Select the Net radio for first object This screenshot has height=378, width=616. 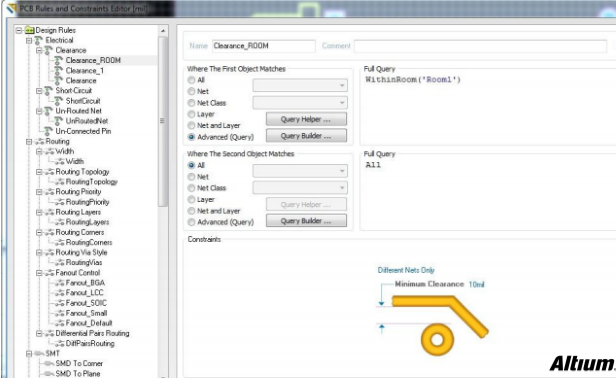click(191, 92)
